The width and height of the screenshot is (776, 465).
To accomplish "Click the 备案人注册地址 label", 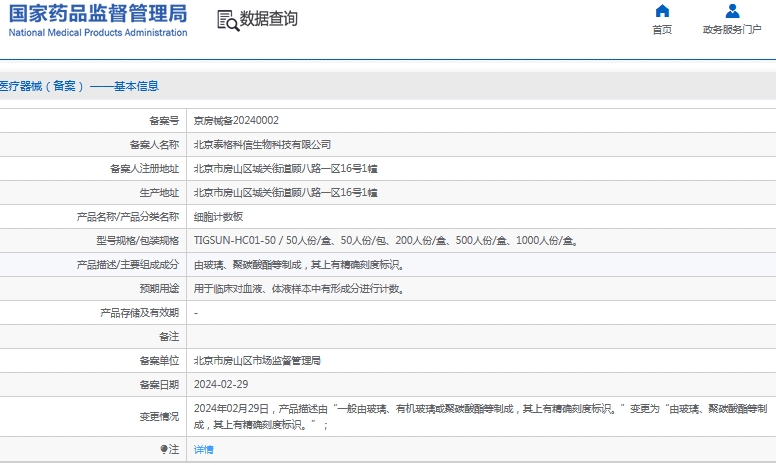I will click(x=144, y=169).
